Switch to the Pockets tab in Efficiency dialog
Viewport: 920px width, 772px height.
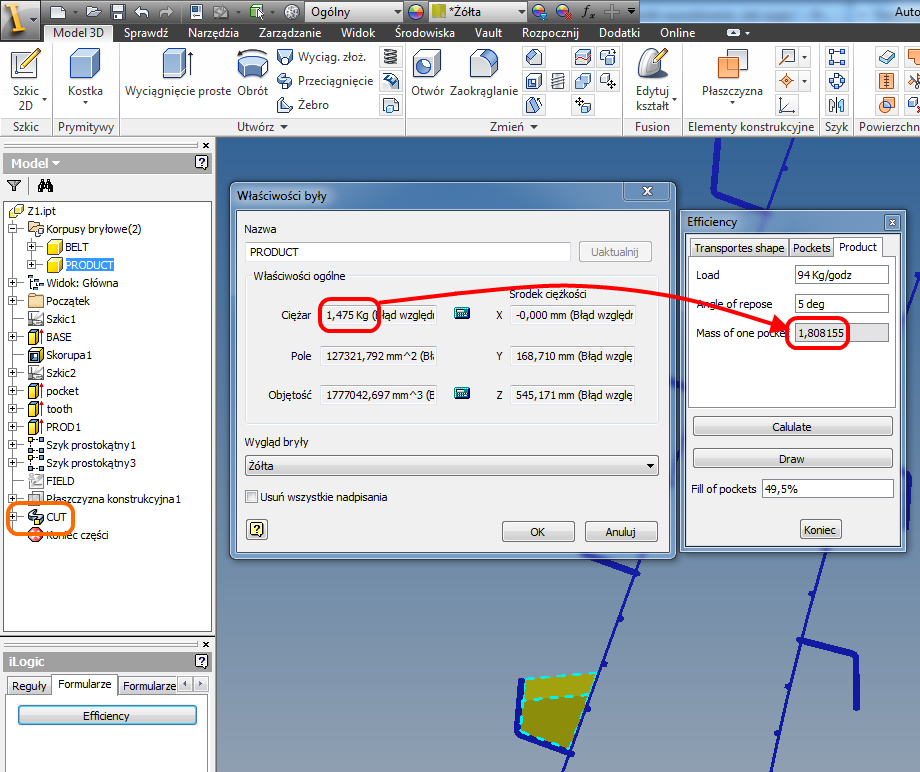pos(811,247)
